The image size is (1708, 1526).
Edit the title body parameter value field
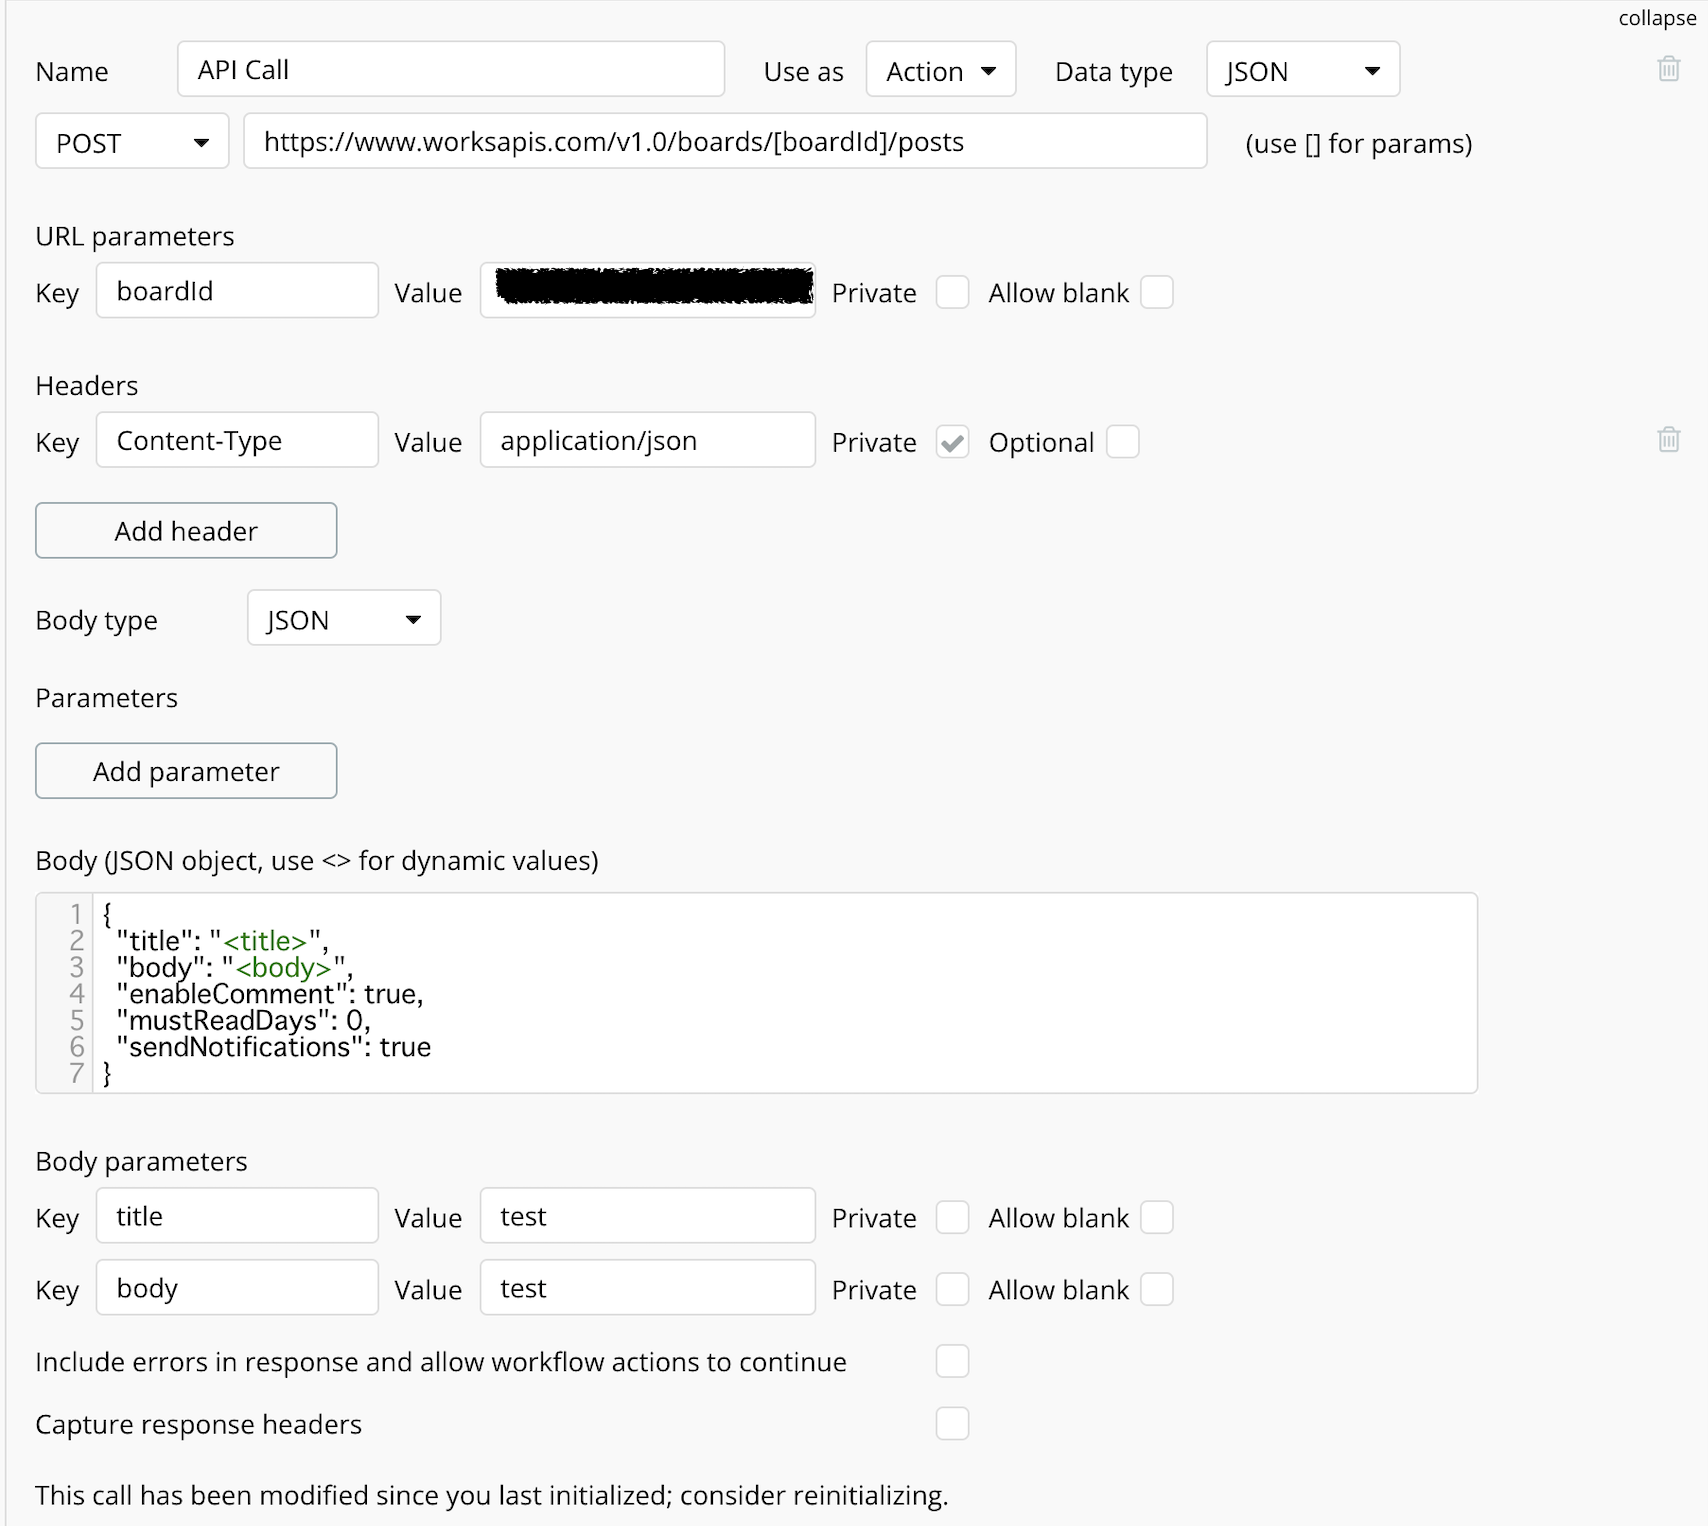[648, 1216]
